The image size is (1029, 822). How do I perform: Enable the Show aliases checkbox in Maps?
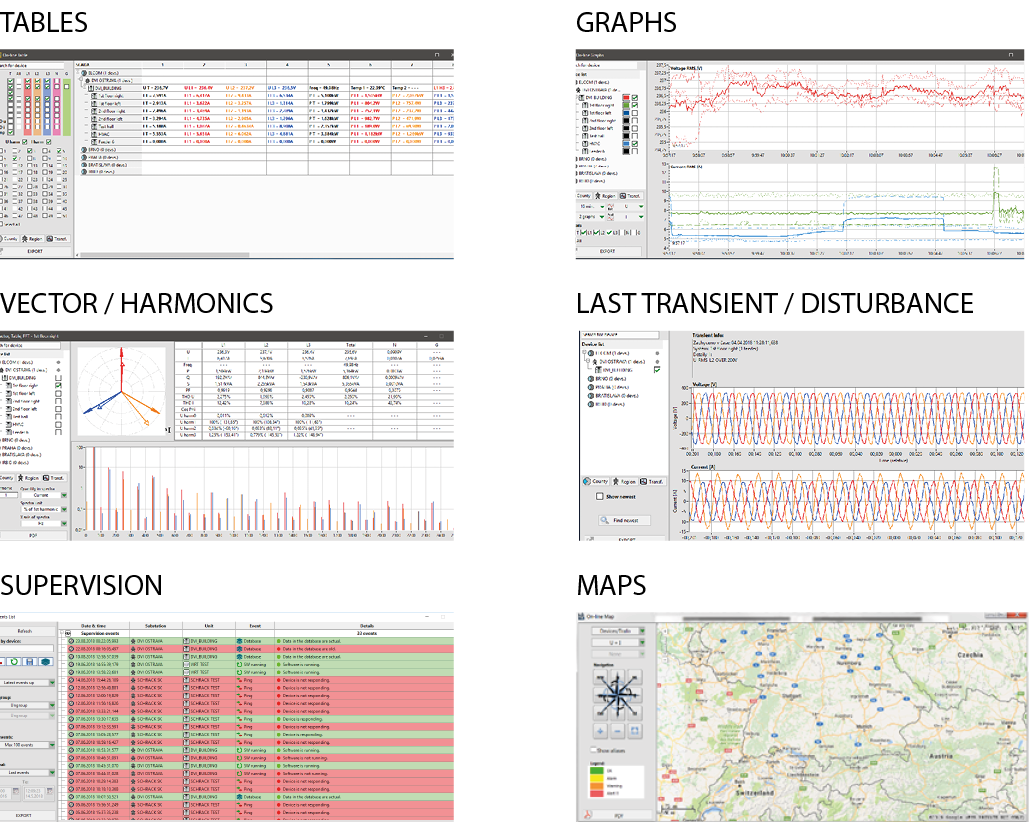pos(594,750)
